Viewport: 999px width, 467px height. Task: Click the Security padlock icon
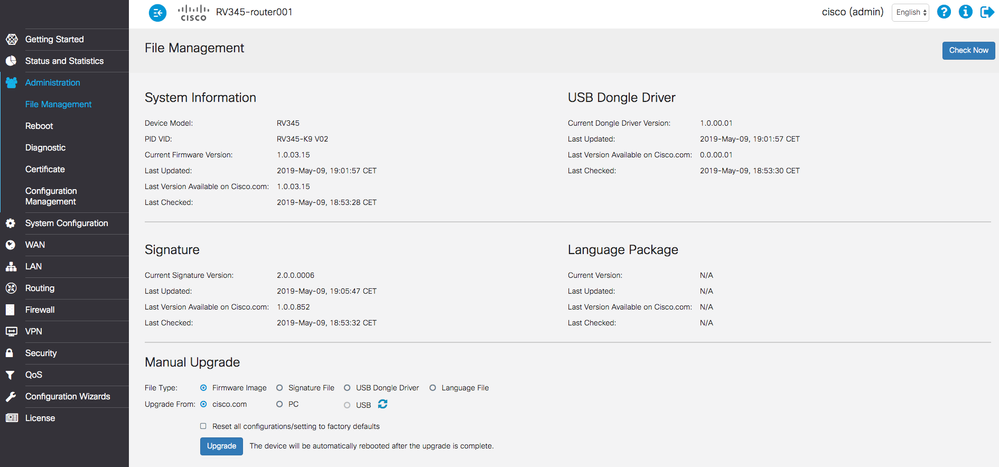click(10, 353)
